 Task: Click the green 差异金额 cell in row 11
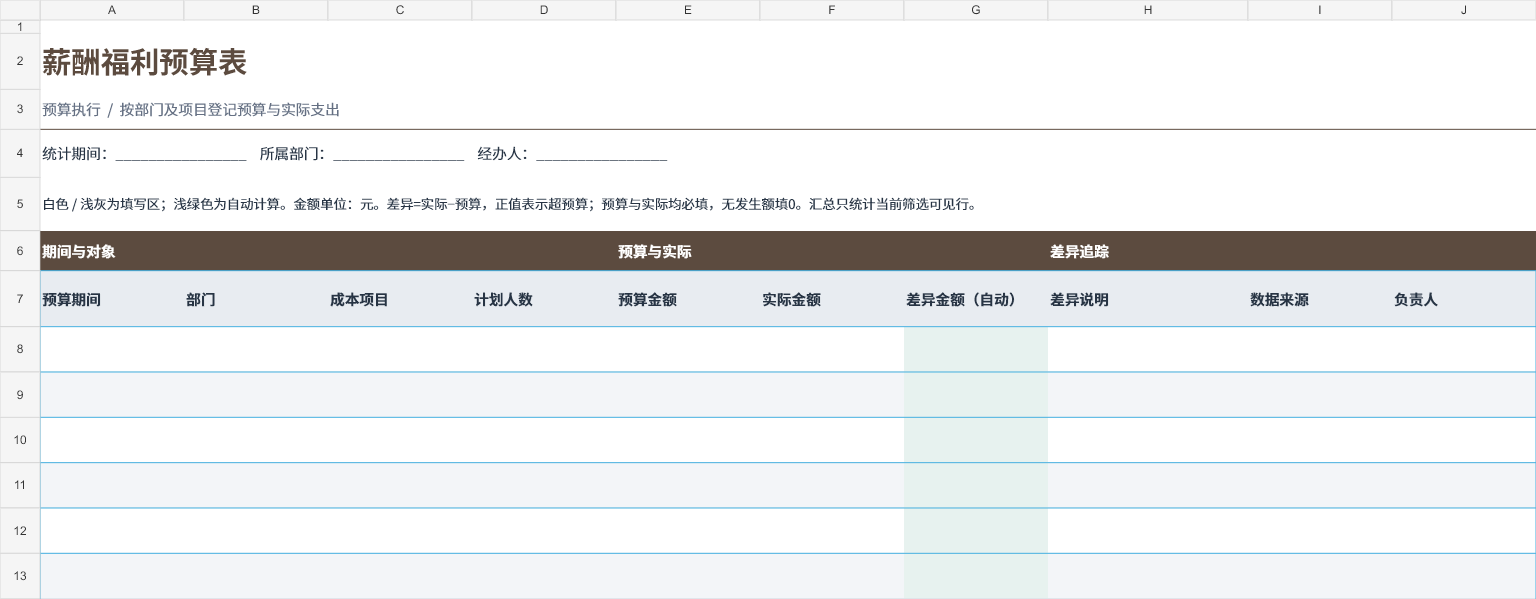click(976, 485)
